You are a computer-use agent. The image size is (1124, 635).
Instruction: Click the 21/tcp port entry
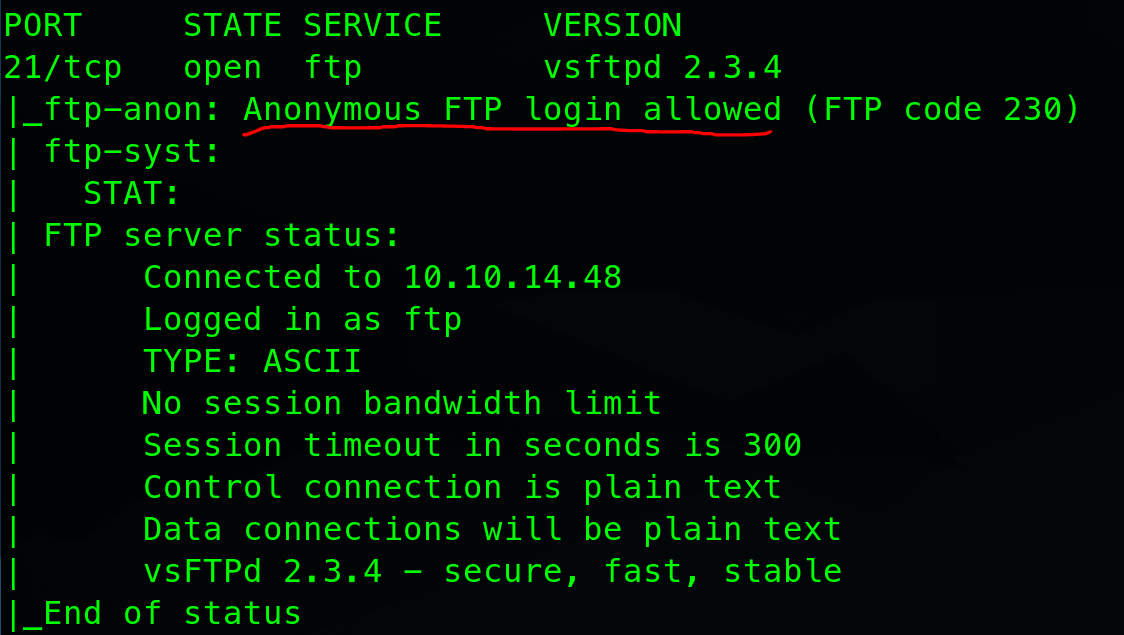coord(62,68)
